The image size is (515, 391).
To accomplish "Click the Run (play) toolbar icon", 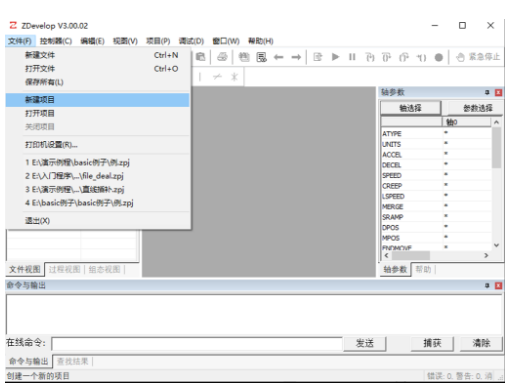I will 335,57.
